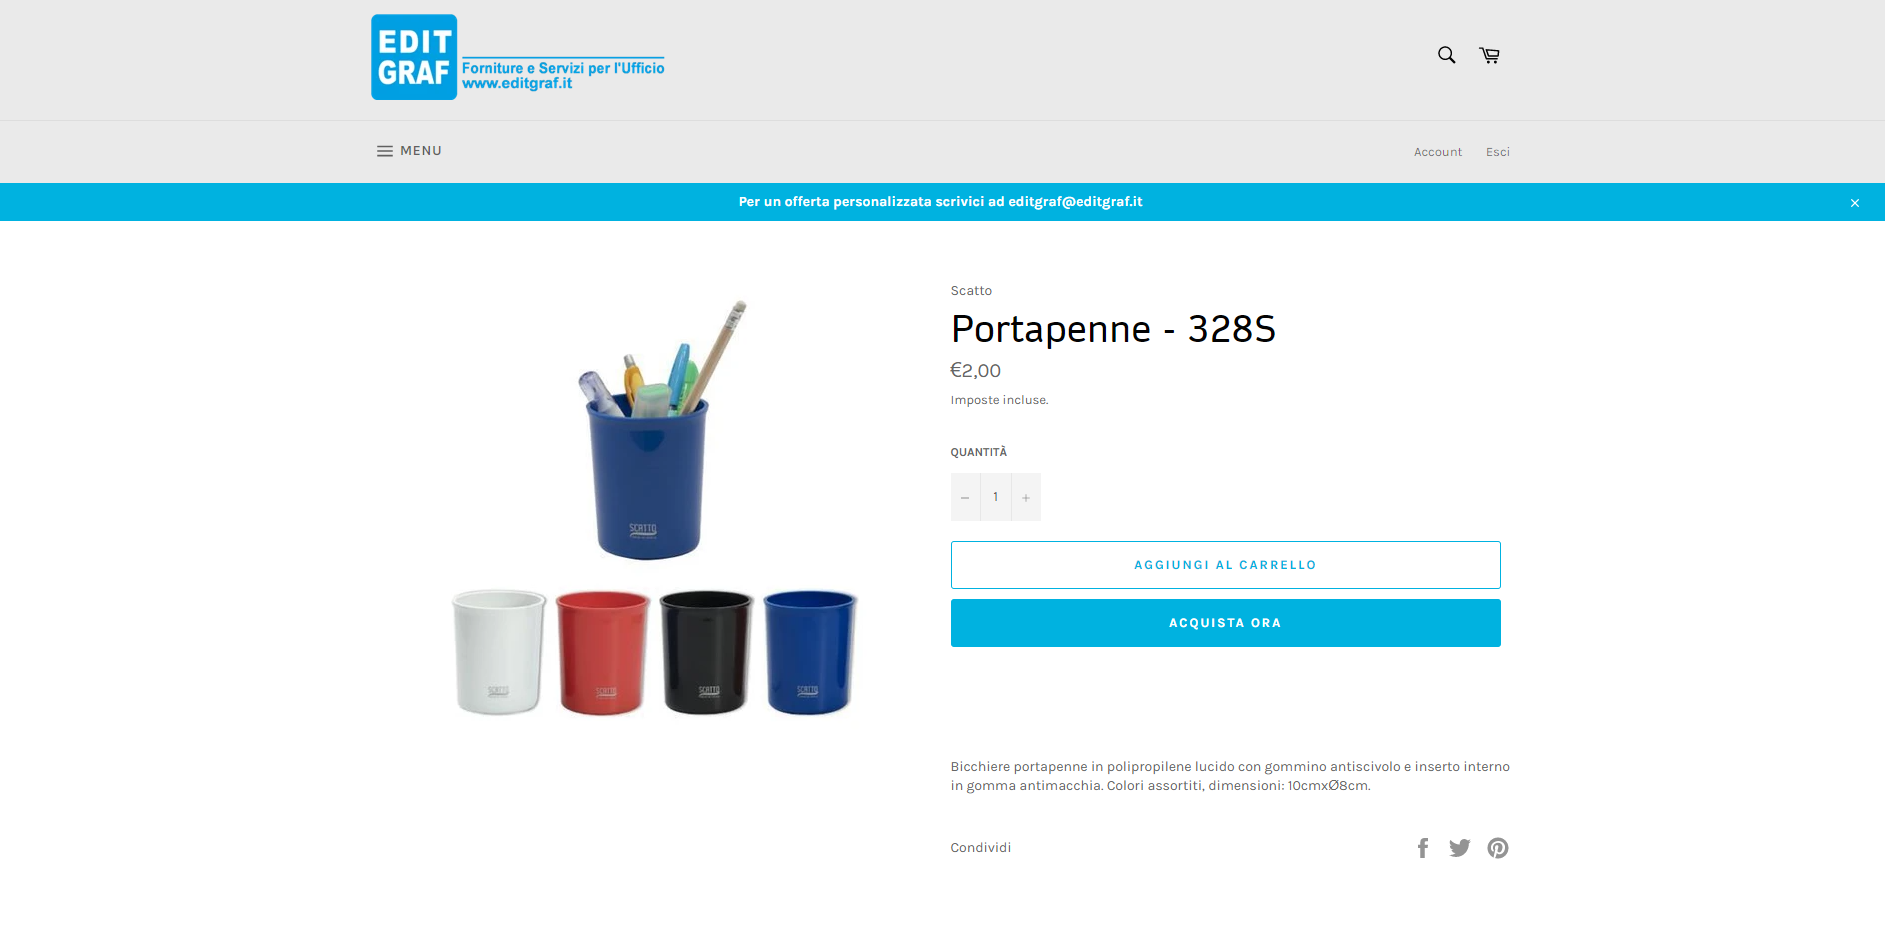Open the search magnifier icon
This screenshot has width=1885, height=927.
point(1446,55)
